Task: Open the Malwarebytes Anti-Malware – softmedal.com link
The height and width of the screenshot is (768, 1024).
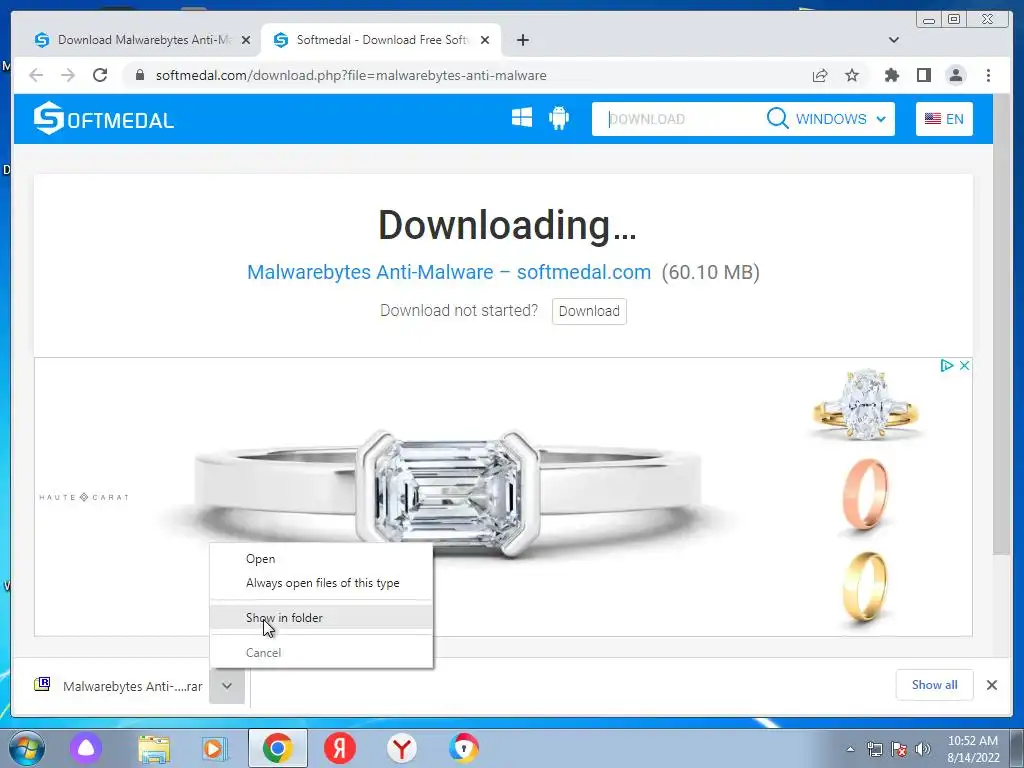Action: 449,272
